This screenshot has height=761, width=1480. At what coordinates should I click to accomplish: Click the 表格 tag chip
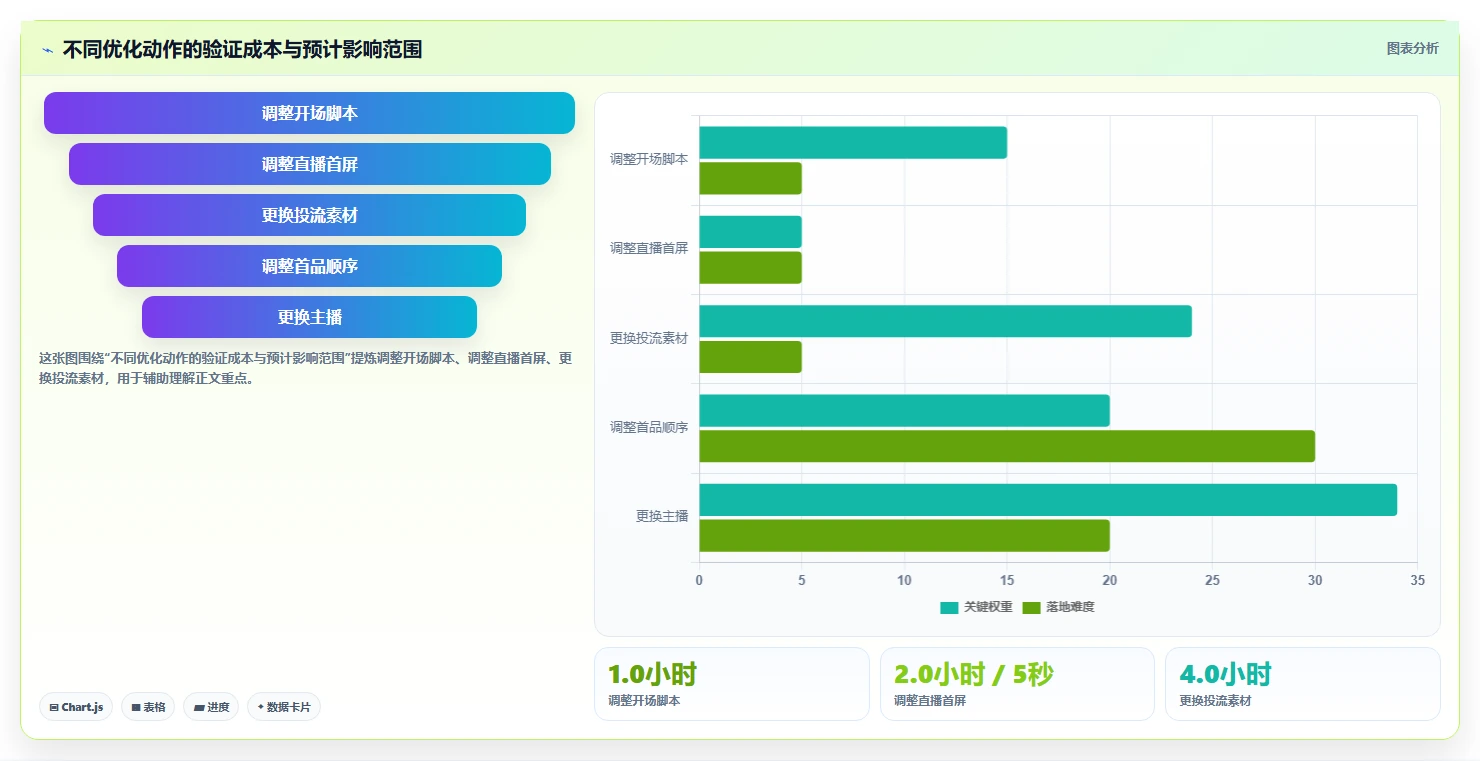pos(148,707)
